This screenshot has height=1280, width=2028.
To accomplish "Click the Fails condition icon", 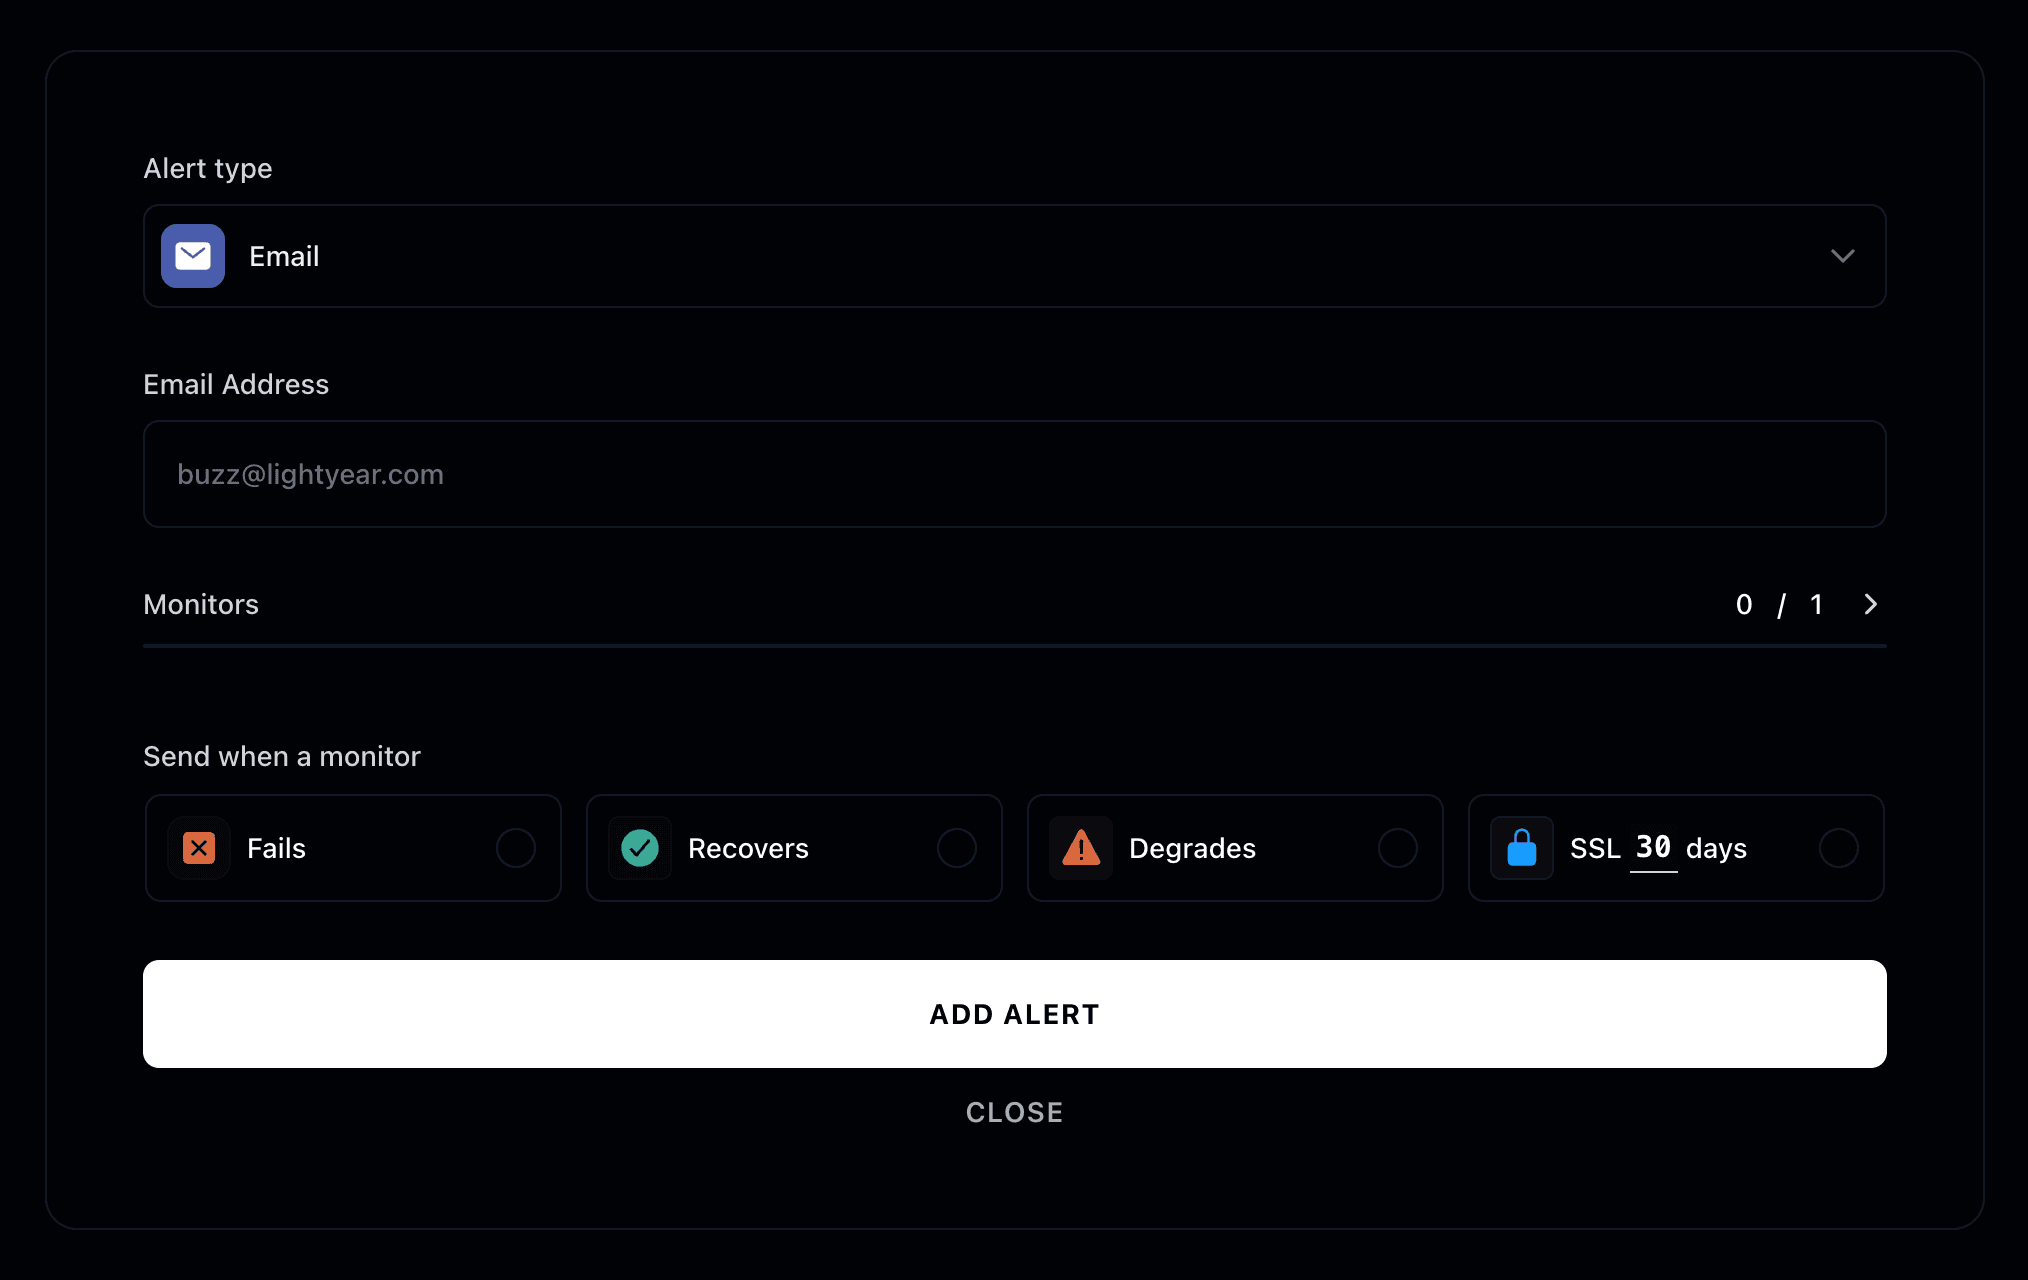I will click(197, 848).
